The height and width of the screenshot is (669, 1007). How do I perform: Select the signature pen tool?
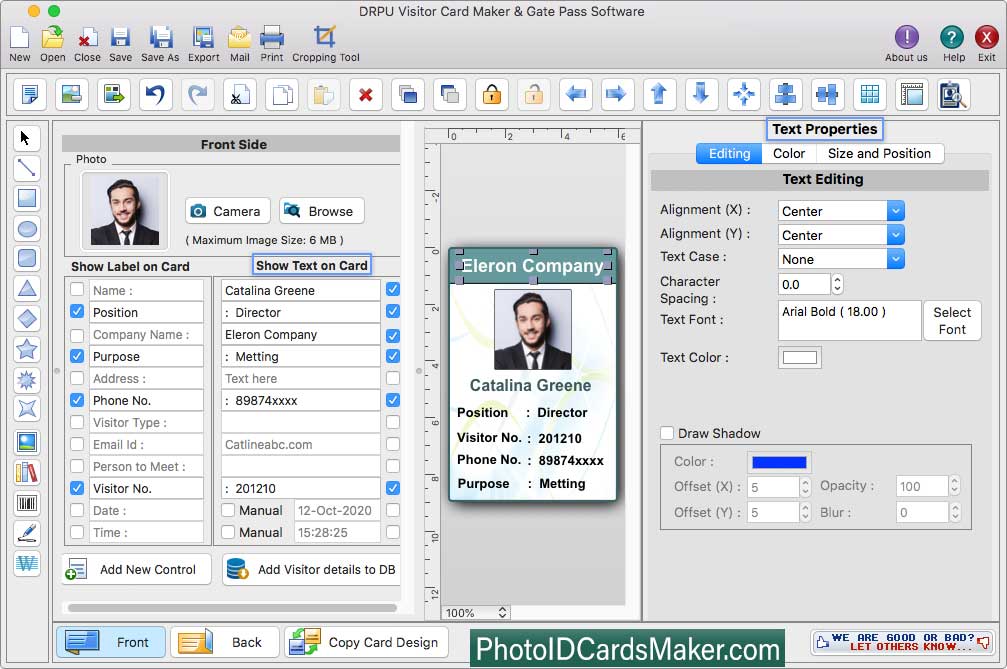(x=26, y=533)
